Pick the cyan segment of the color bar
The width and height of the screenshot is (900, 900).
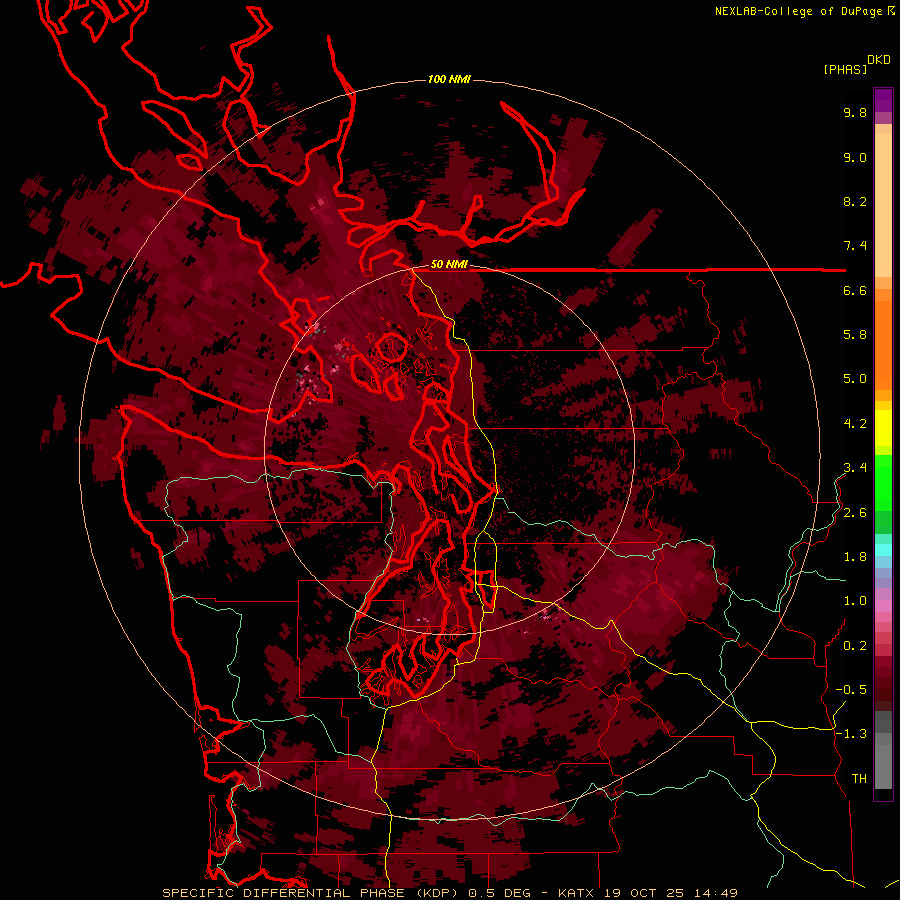coord(883,550)
